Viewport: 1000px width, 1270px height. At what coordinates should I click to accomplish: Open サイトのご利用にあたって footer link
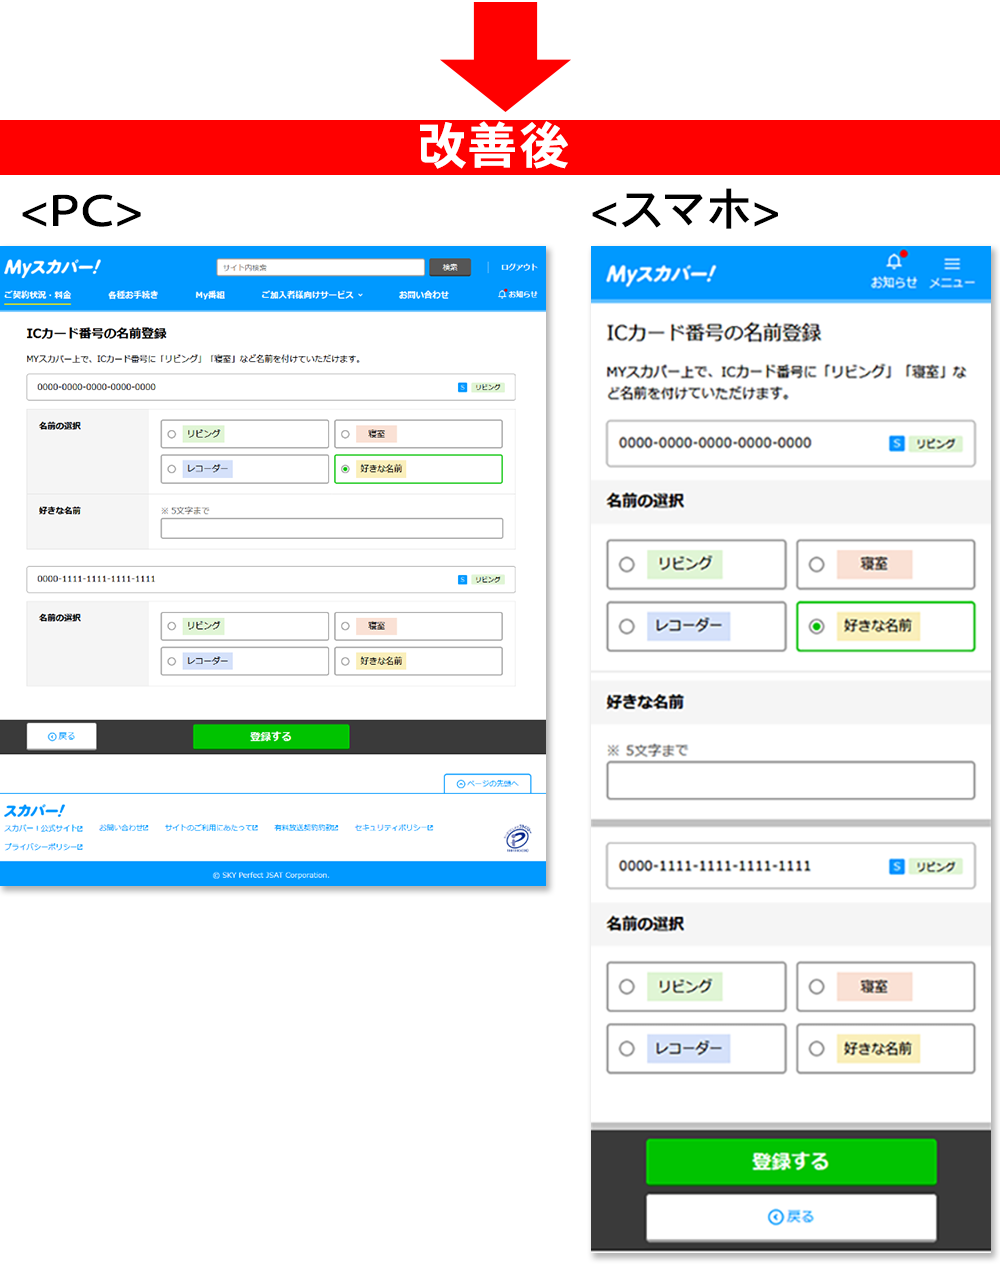click(x=212, y=828)
